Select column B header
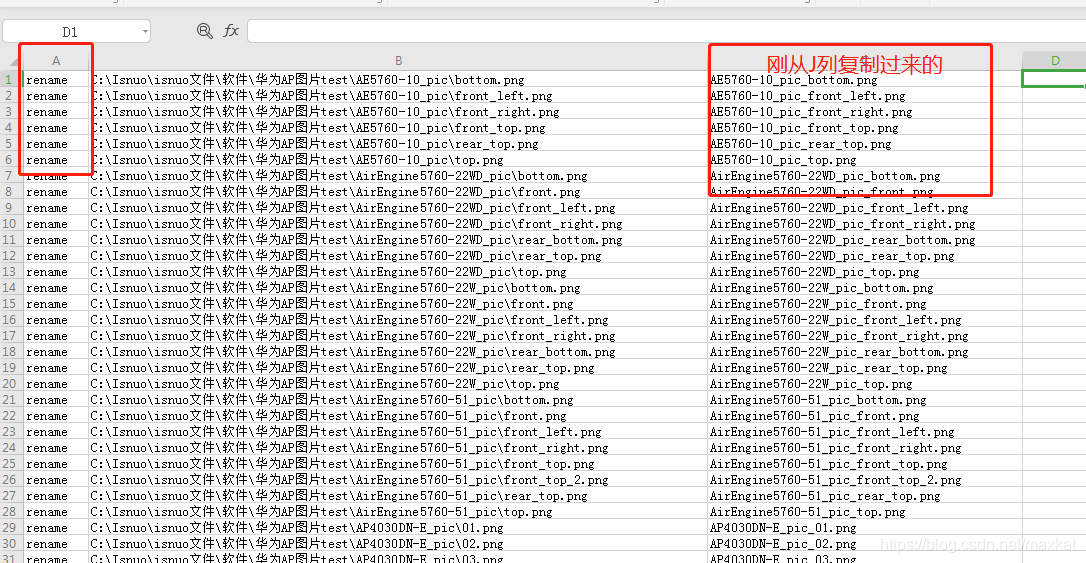 (398, 61)
